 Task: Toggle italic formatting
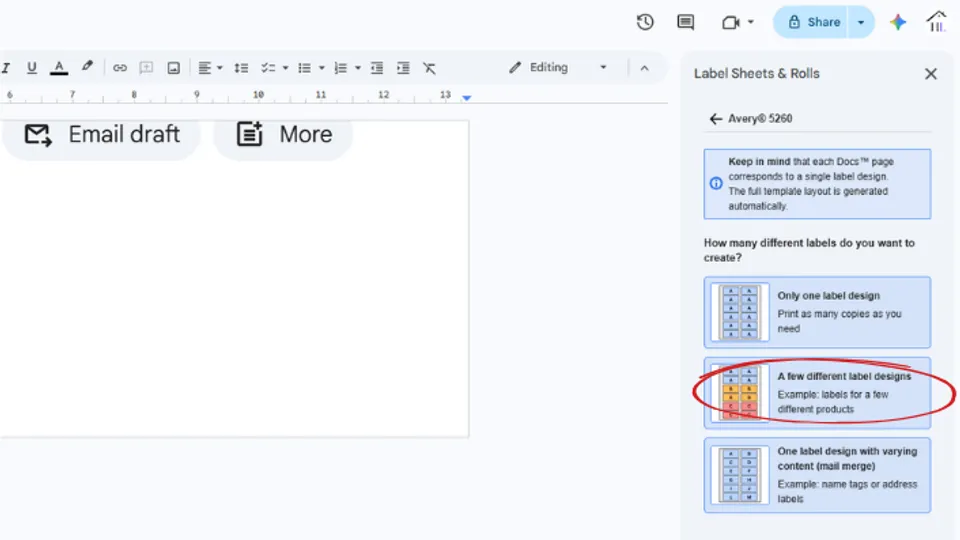[6, 67]
